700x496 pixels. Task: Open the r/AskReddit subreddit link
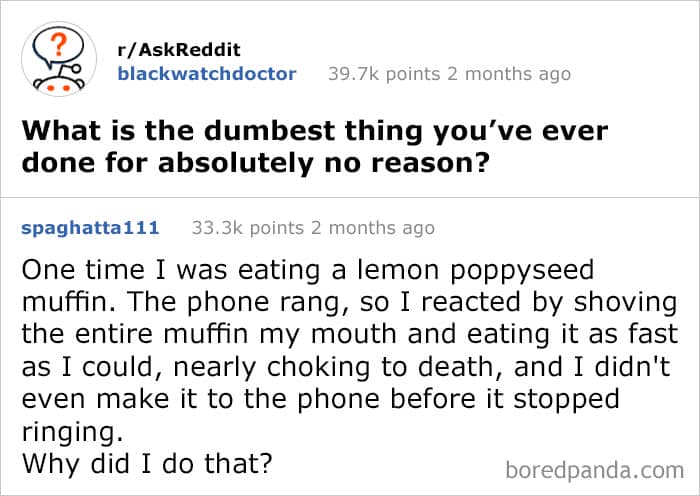tap(179, 50)
